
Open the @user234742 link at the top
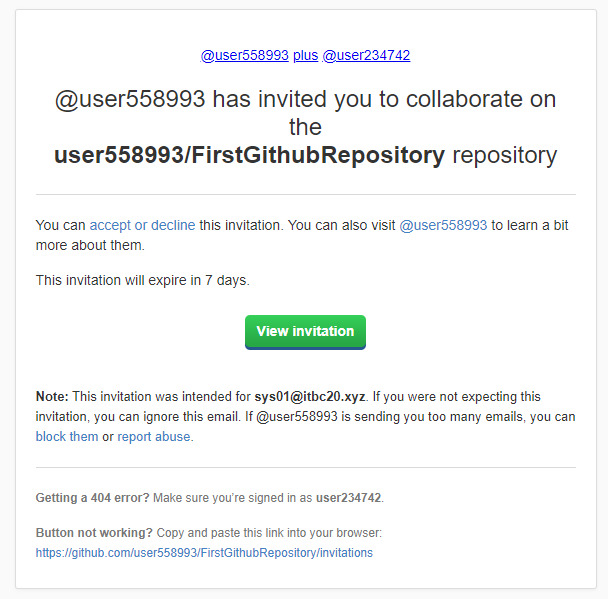coord(366,55)
